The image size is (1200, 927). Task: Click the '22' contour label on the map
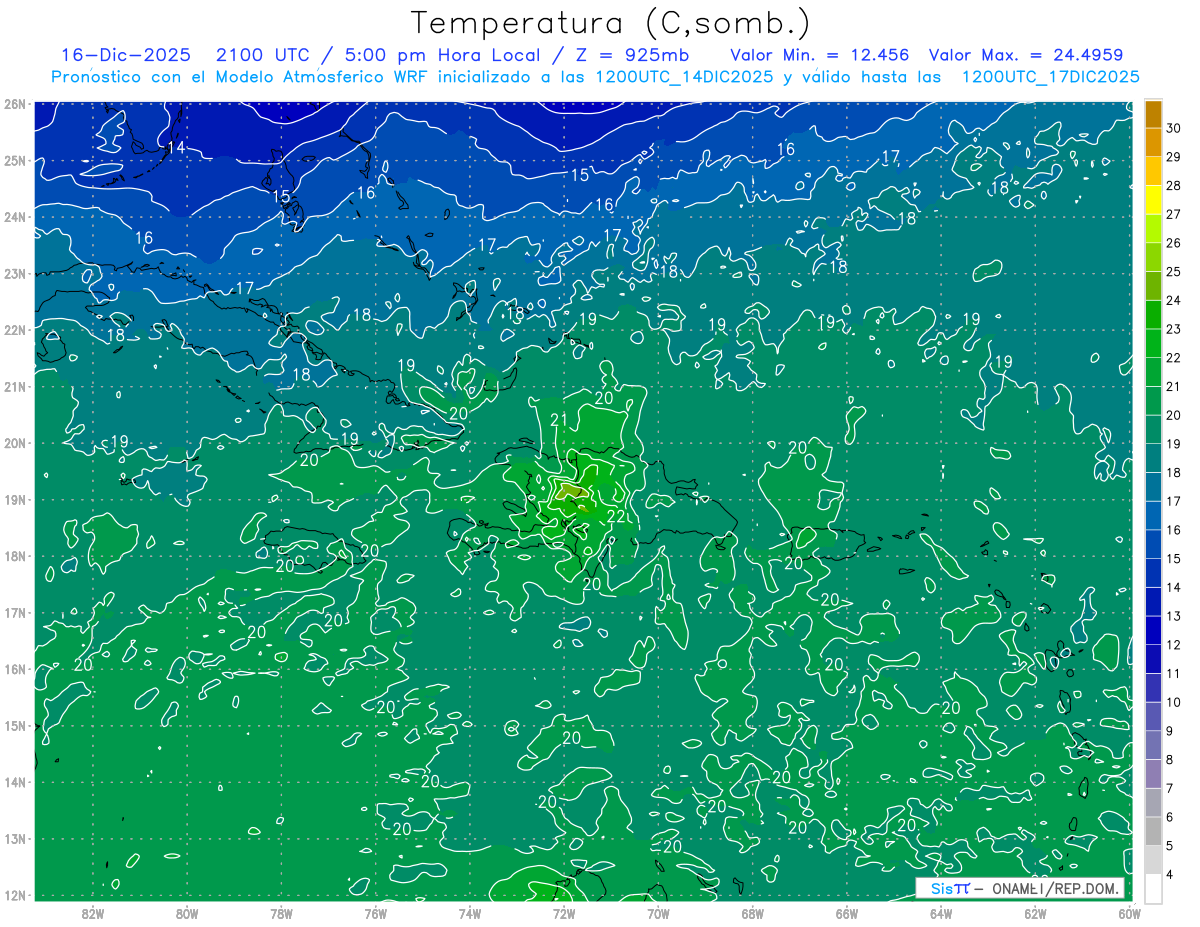click(x=616, y=516)
